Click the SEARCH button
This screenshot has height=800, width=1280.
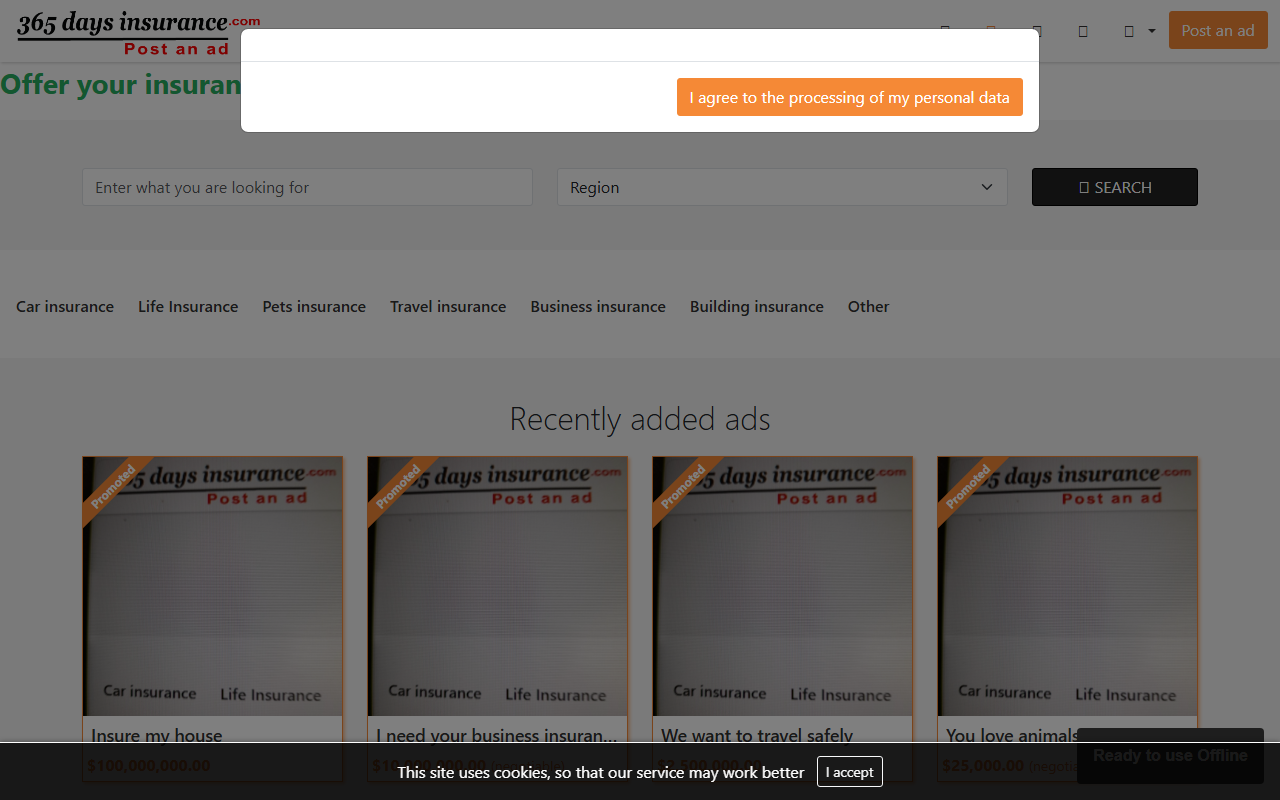[1114, 187]
